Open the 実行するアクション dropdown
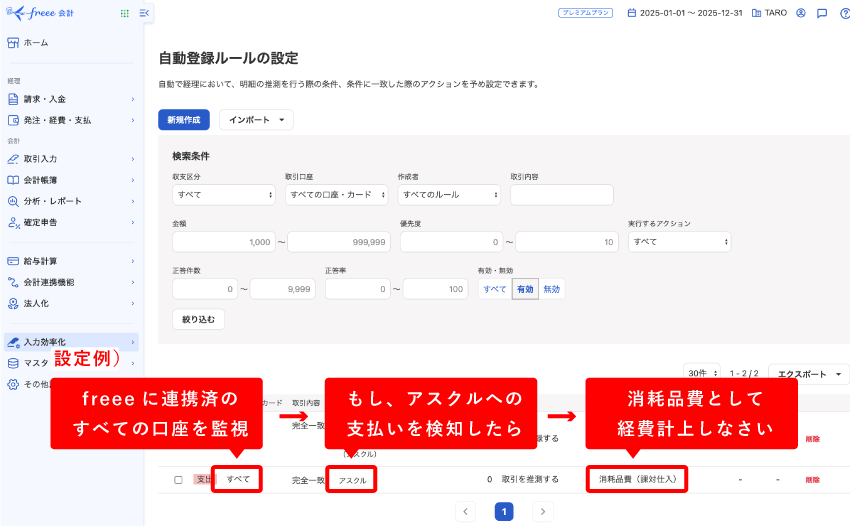 pos(680,242)
